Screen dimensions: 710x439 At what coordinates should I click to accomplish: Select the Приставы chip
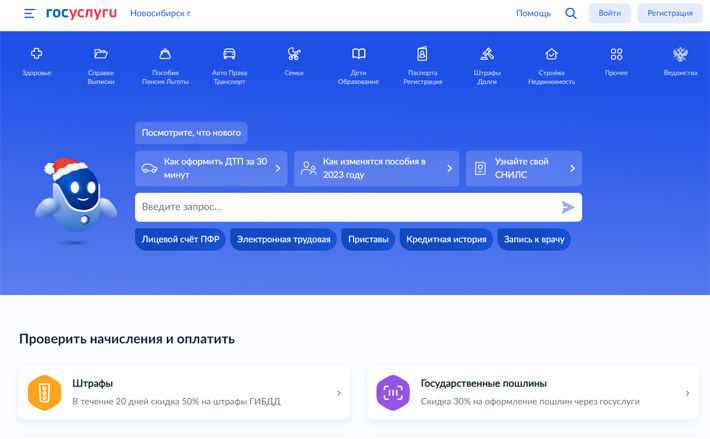[368, 239]
